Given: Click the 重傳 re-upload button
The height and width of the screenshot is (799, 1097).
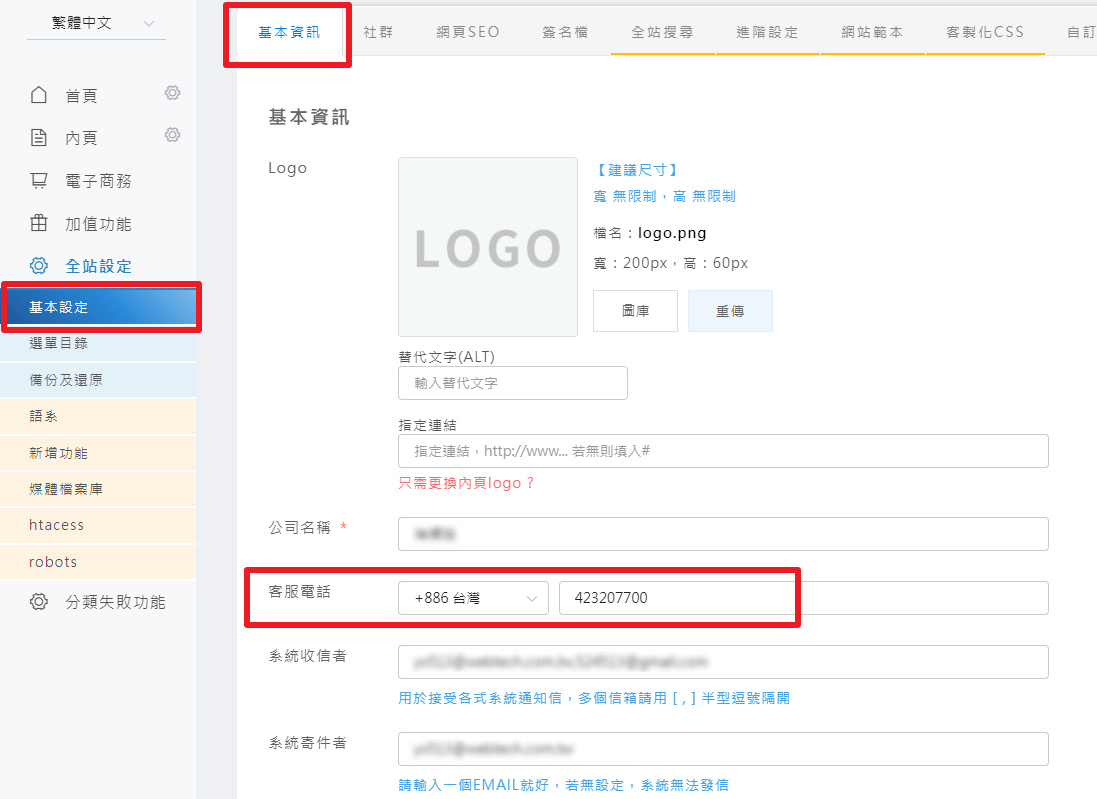Looking at the screenshot, I should click(730, 311).
